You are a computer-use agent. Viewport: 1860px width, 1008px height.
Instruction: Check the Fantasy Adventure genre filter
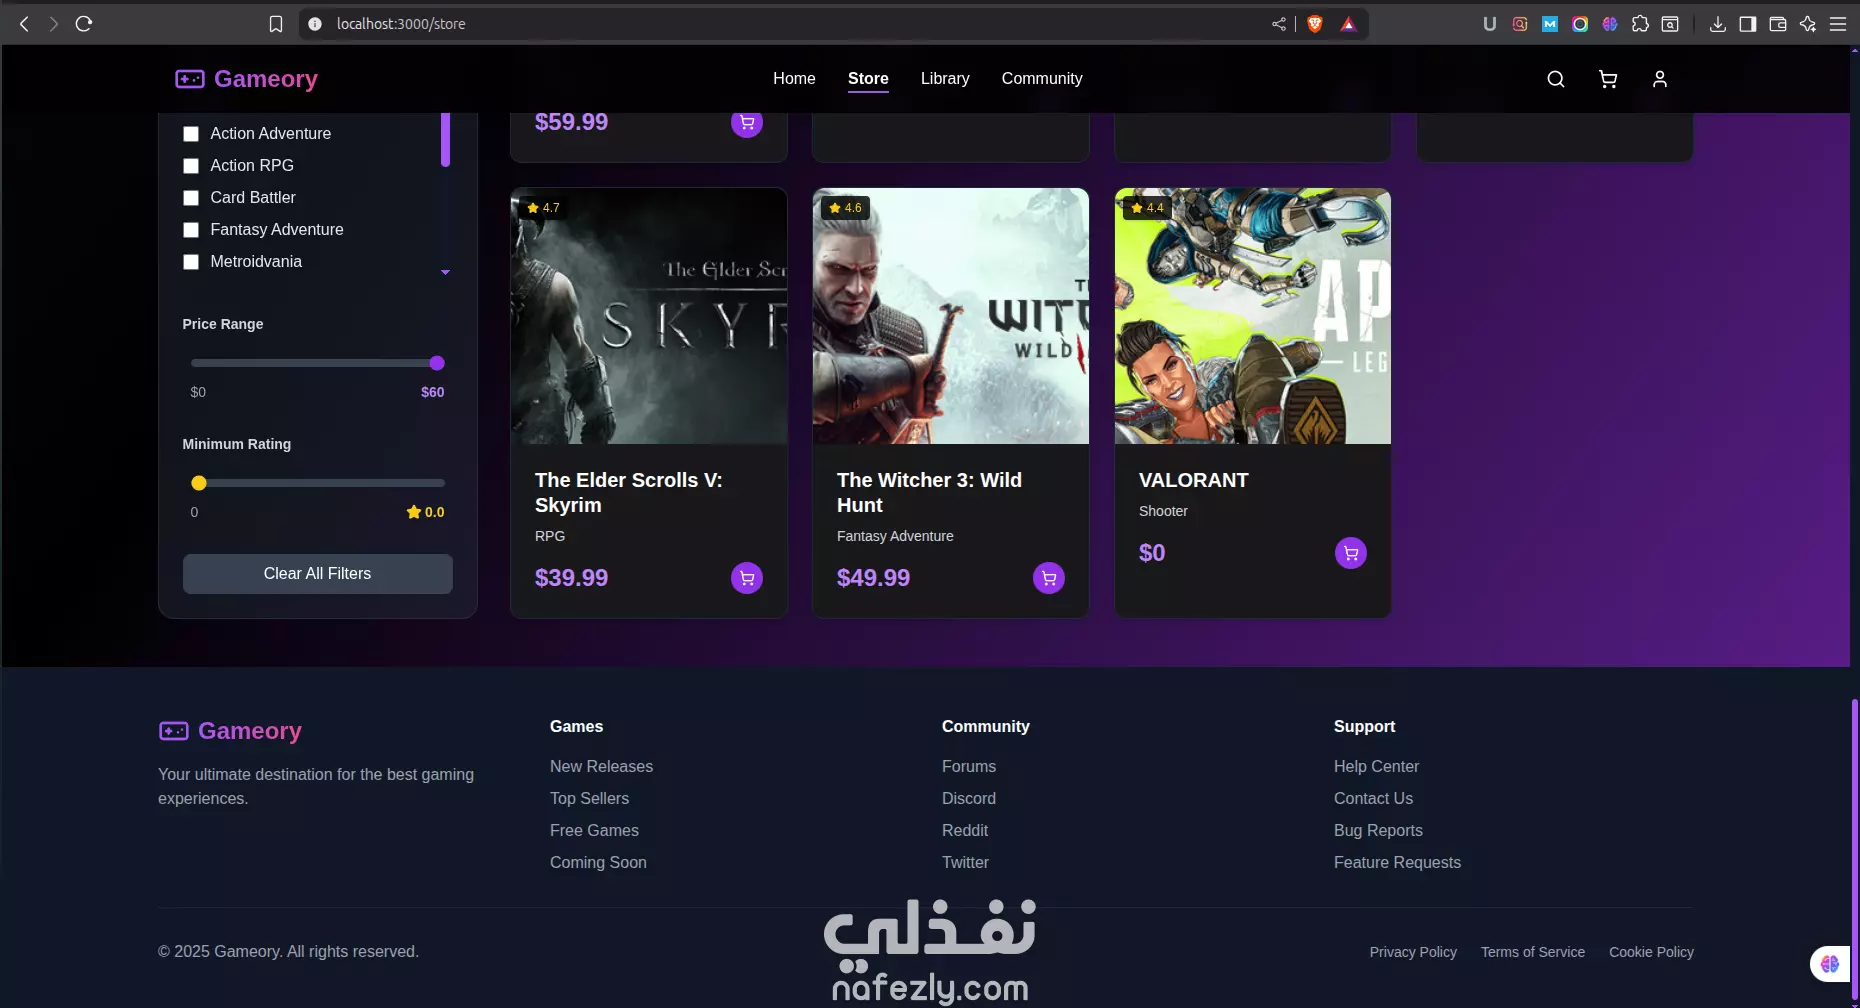pyautogui.click(x=191, y=230)
